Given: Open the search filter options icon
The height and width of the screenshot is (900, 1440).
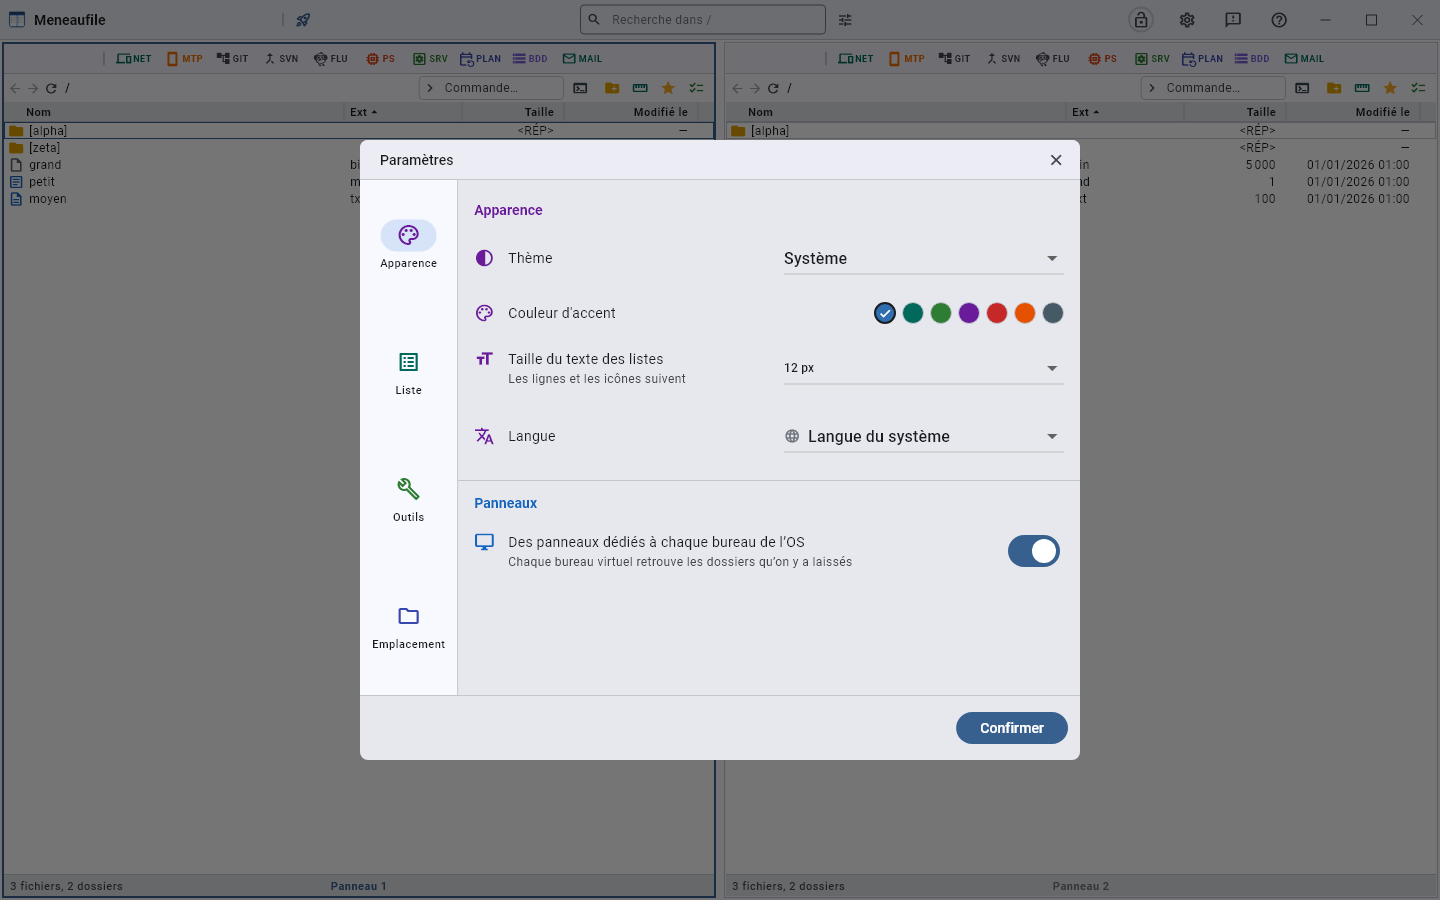Looking at the screenshot, I should pos(845,20).
